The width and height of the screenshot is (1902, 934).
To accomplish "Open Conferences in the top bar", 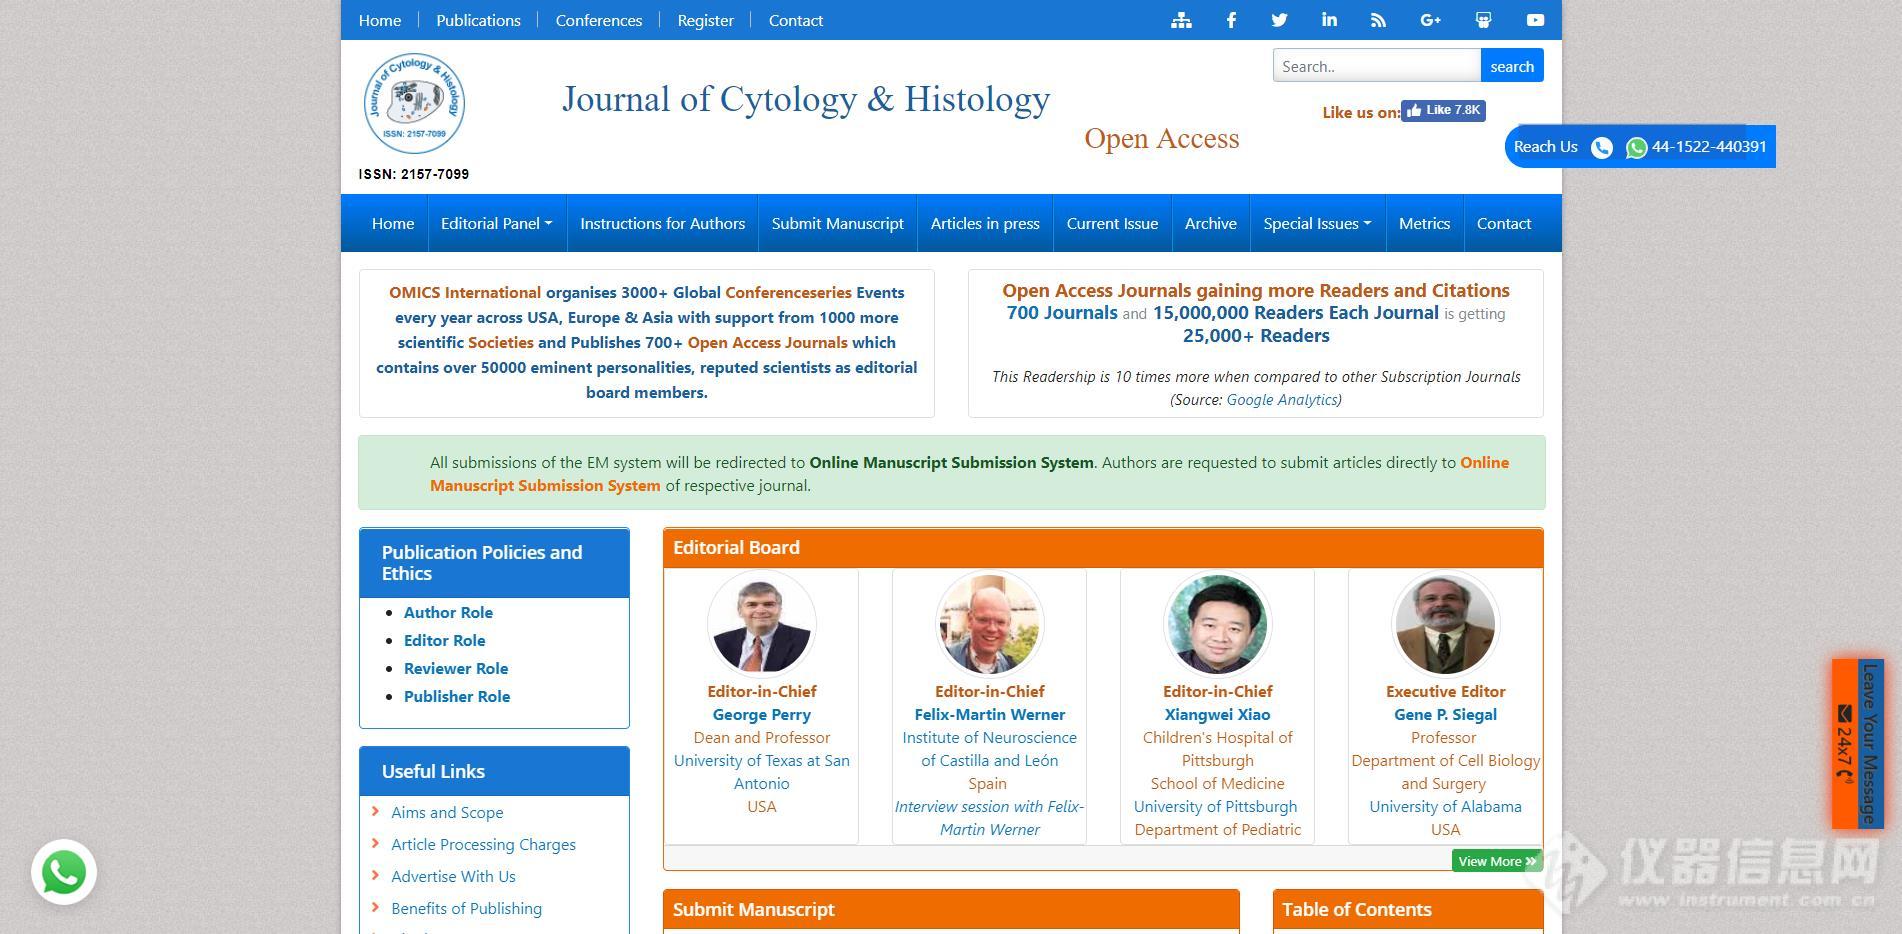I will pyautogui.click(x=599, y=20).
